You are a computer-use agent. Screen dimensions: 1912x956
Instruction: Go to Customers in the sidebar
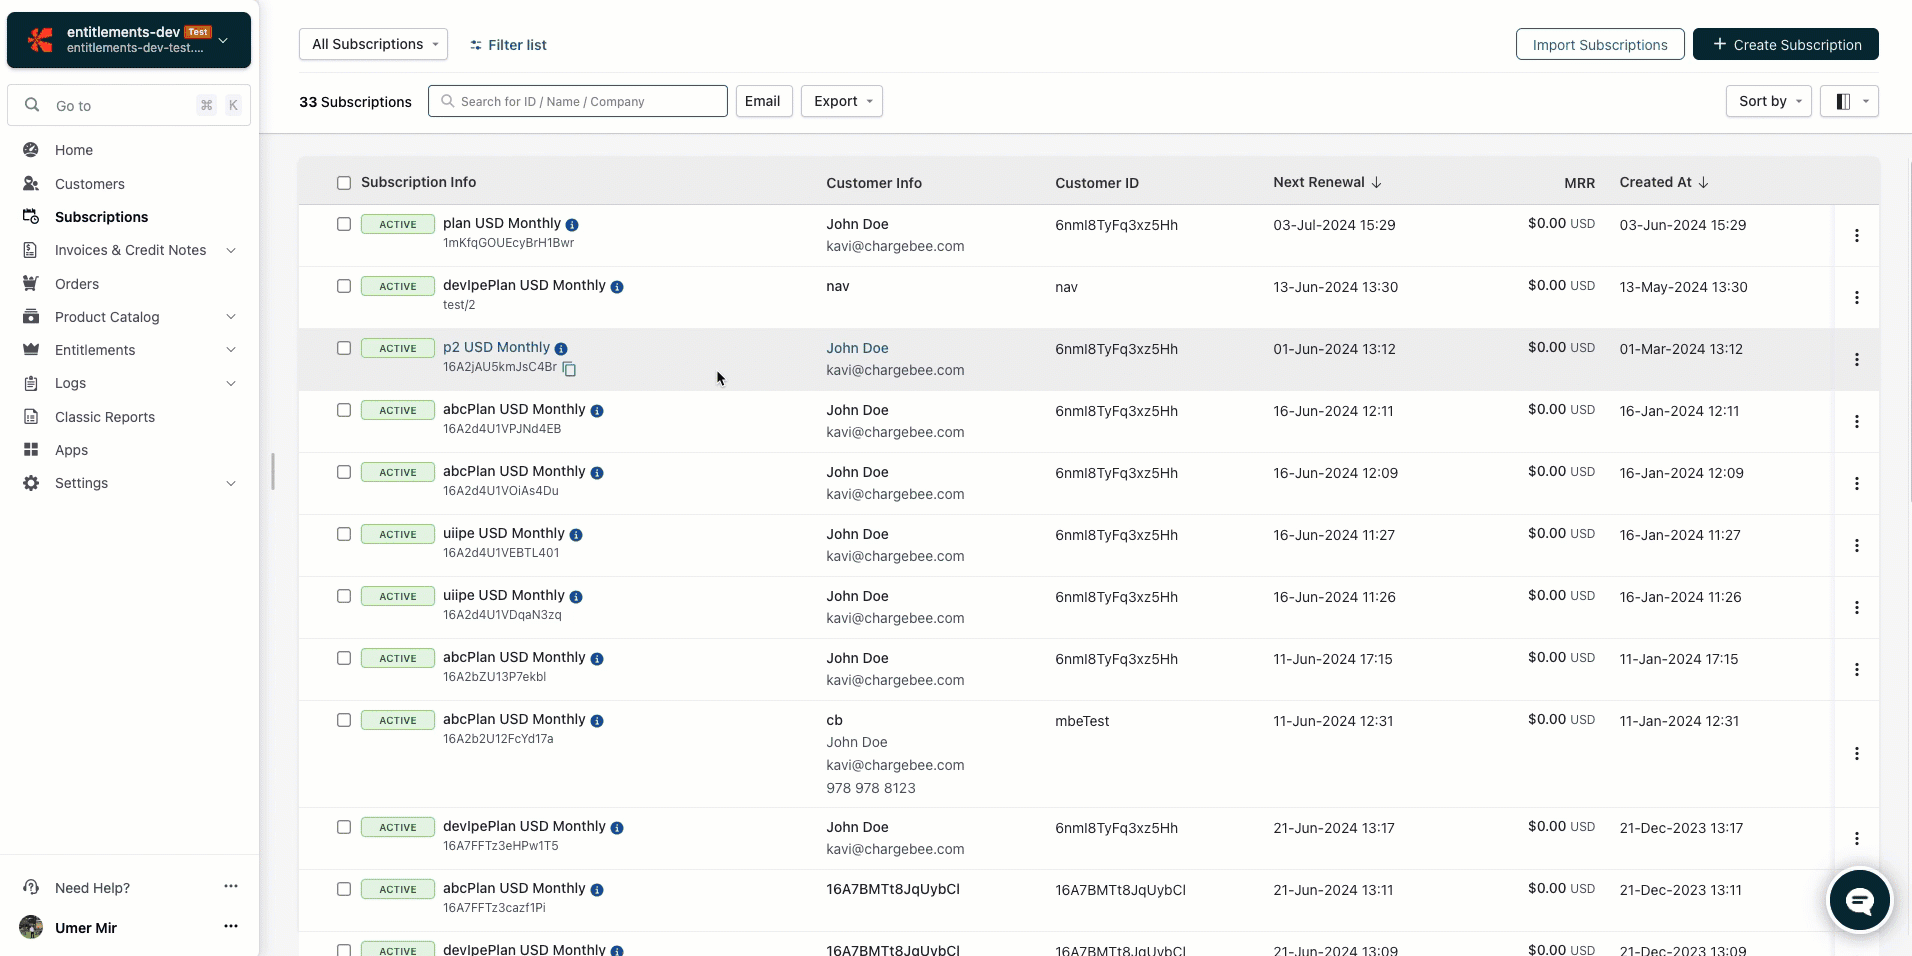pos(90,184)
